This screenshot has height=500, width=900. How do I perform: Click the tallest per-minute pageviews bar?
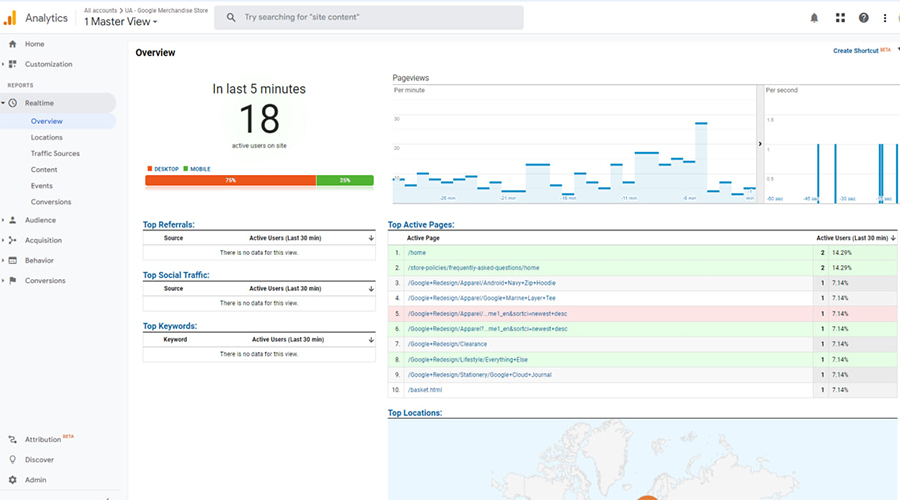(x=701, y=162)
